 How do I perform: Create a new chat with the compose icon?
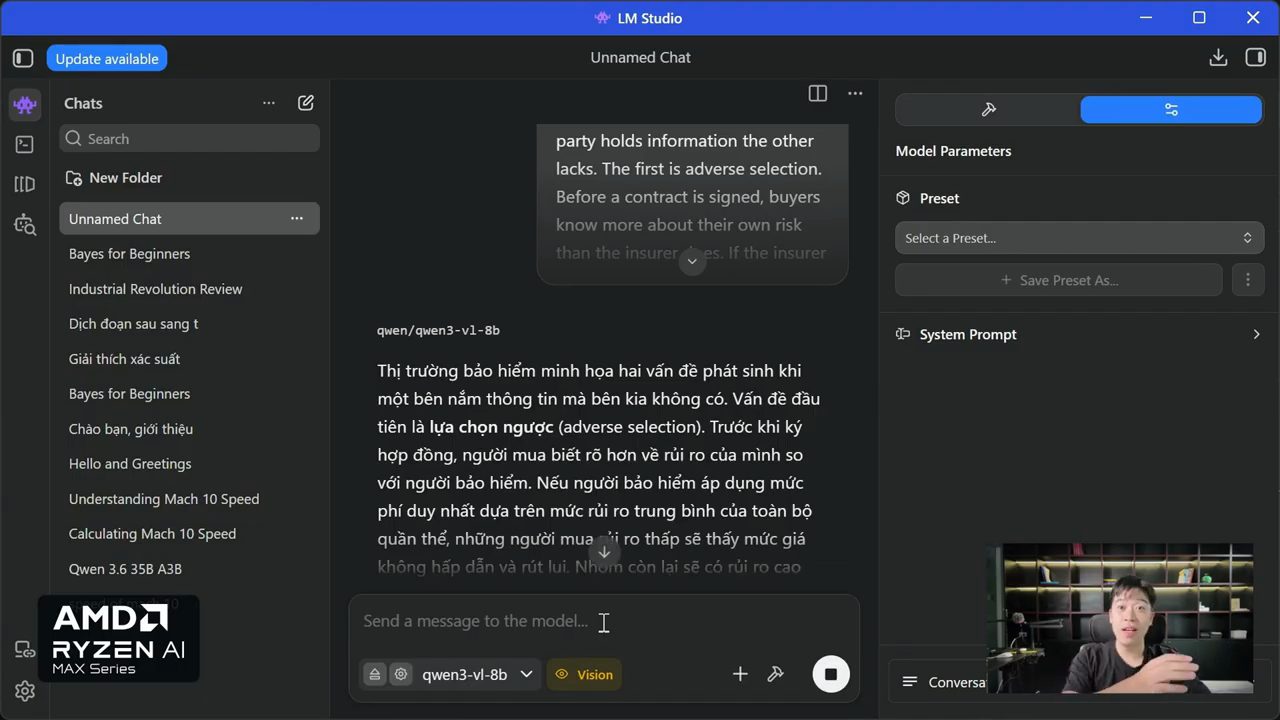pyautogui.click(x=306, y=103)
